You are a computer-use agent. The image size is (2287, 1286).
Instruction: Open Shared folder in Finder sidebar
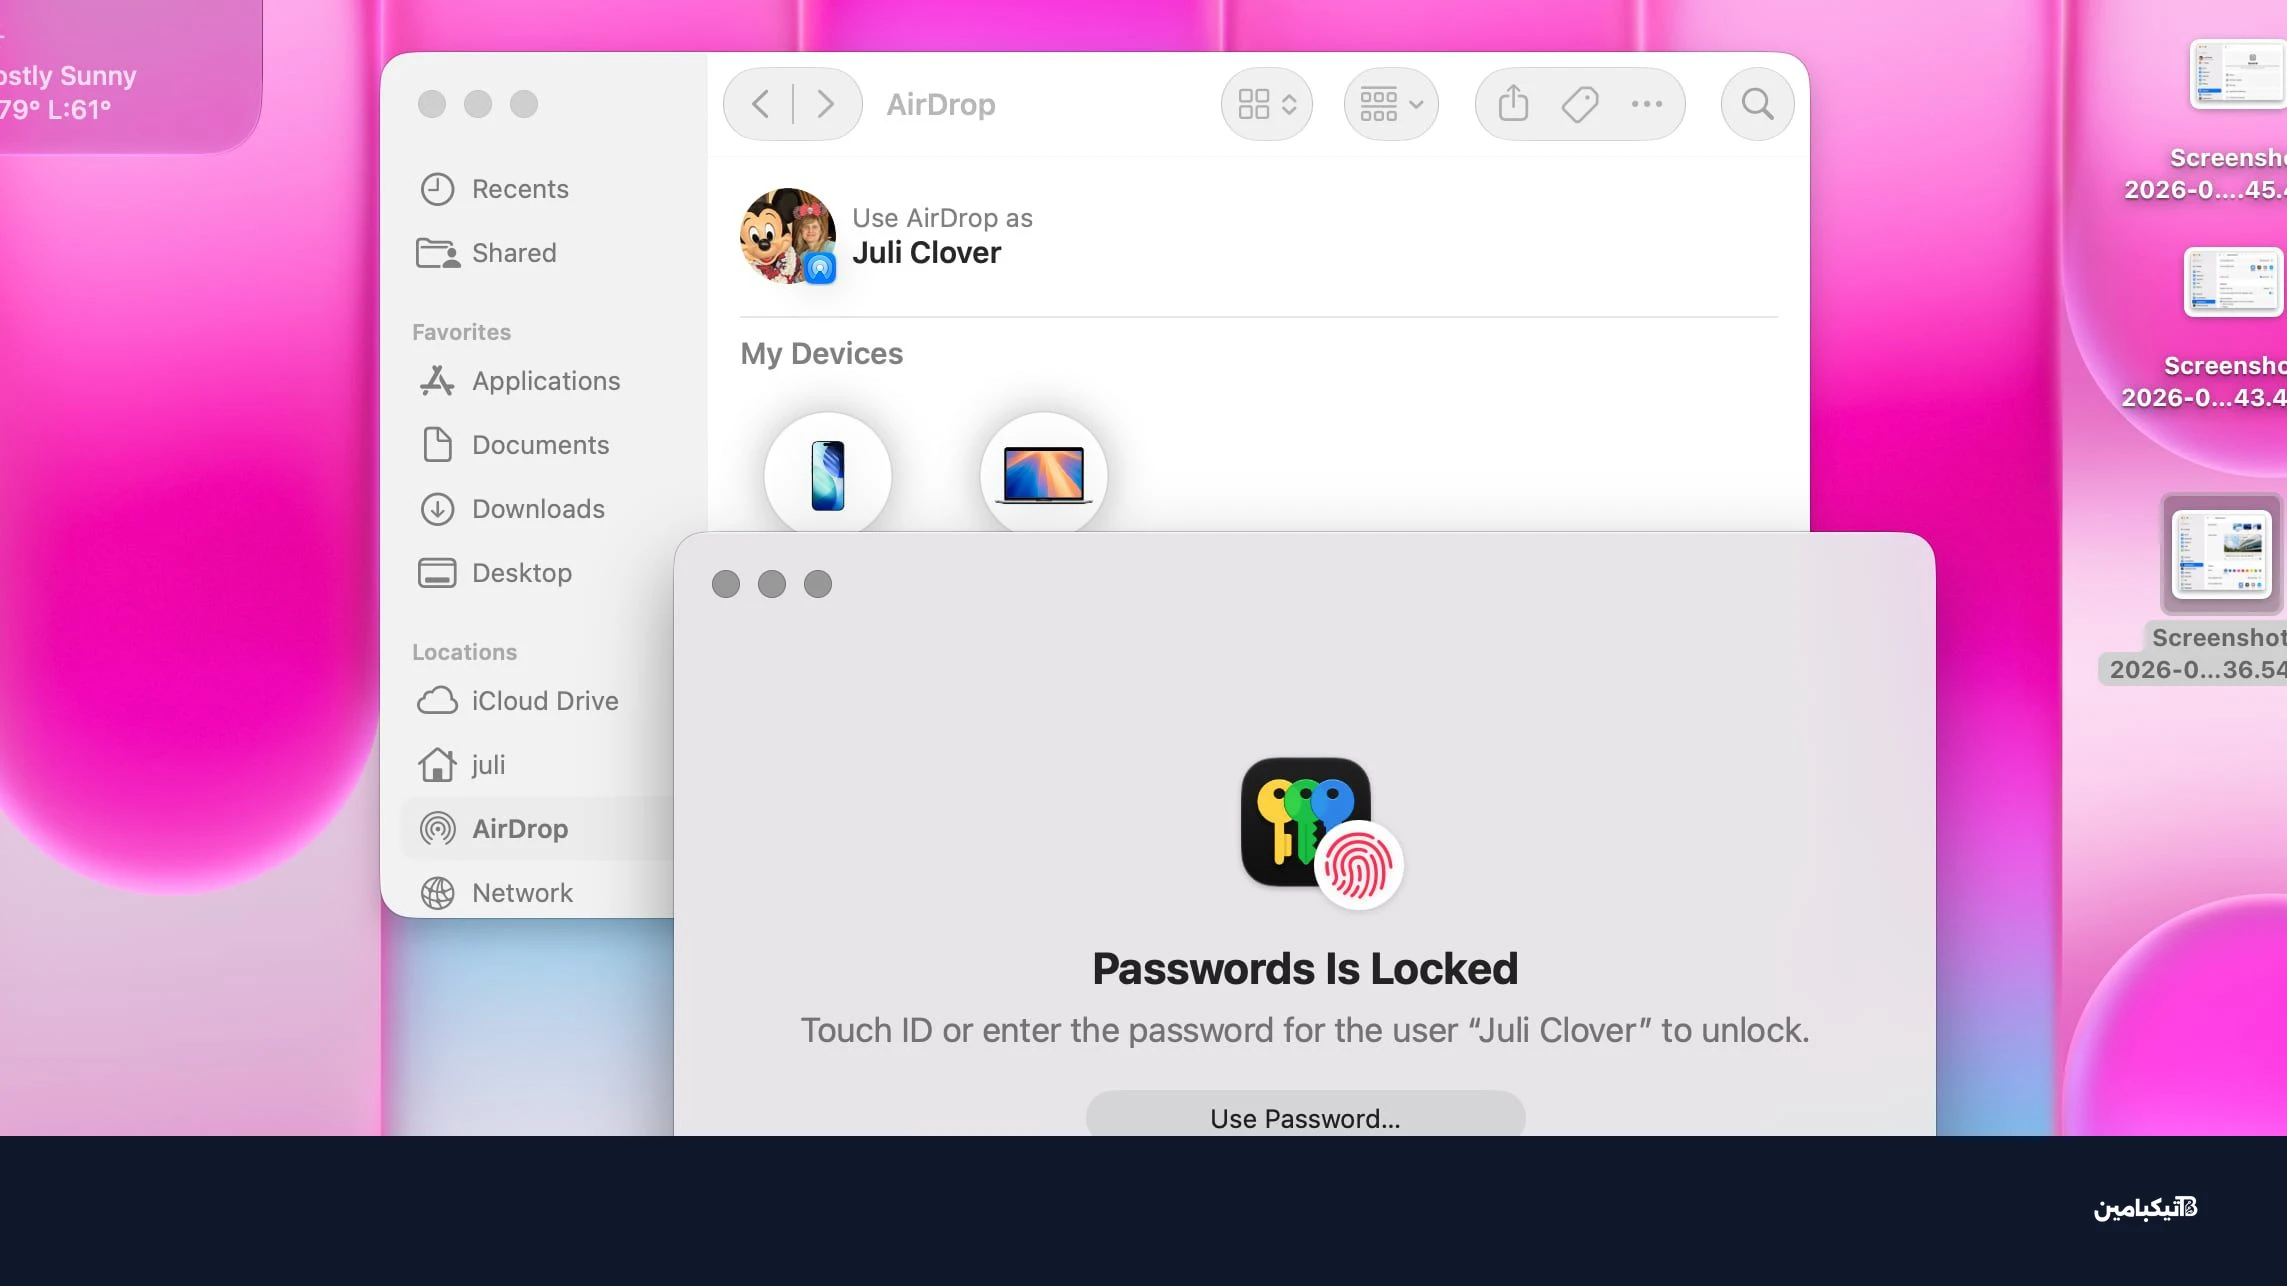click(487, 253)
